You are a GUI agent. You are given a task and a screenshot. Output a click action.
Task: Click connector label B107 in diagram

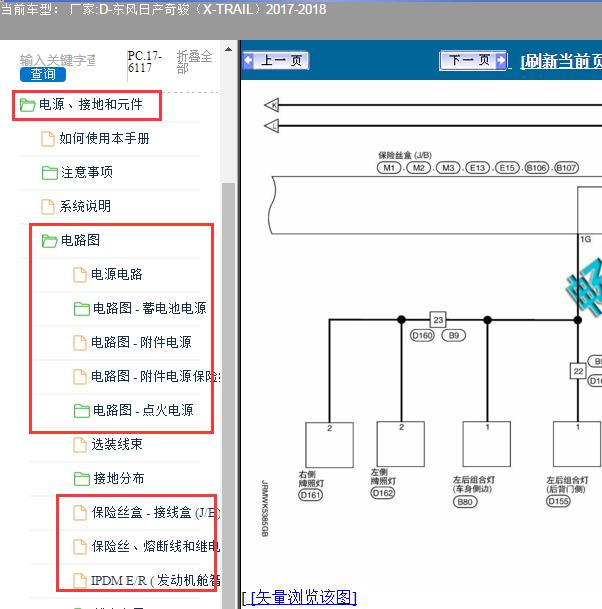tap(566, 168)
